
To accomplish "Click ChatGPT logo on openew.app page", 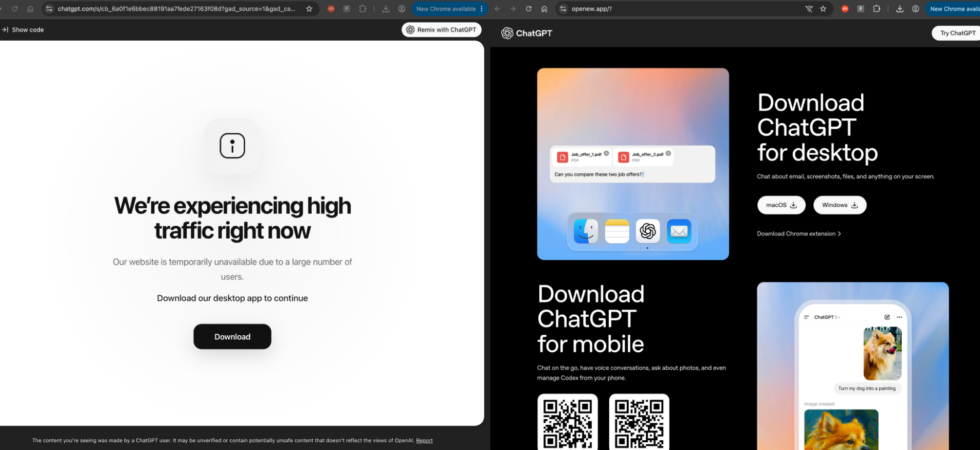I will click(x=526, y=33).
